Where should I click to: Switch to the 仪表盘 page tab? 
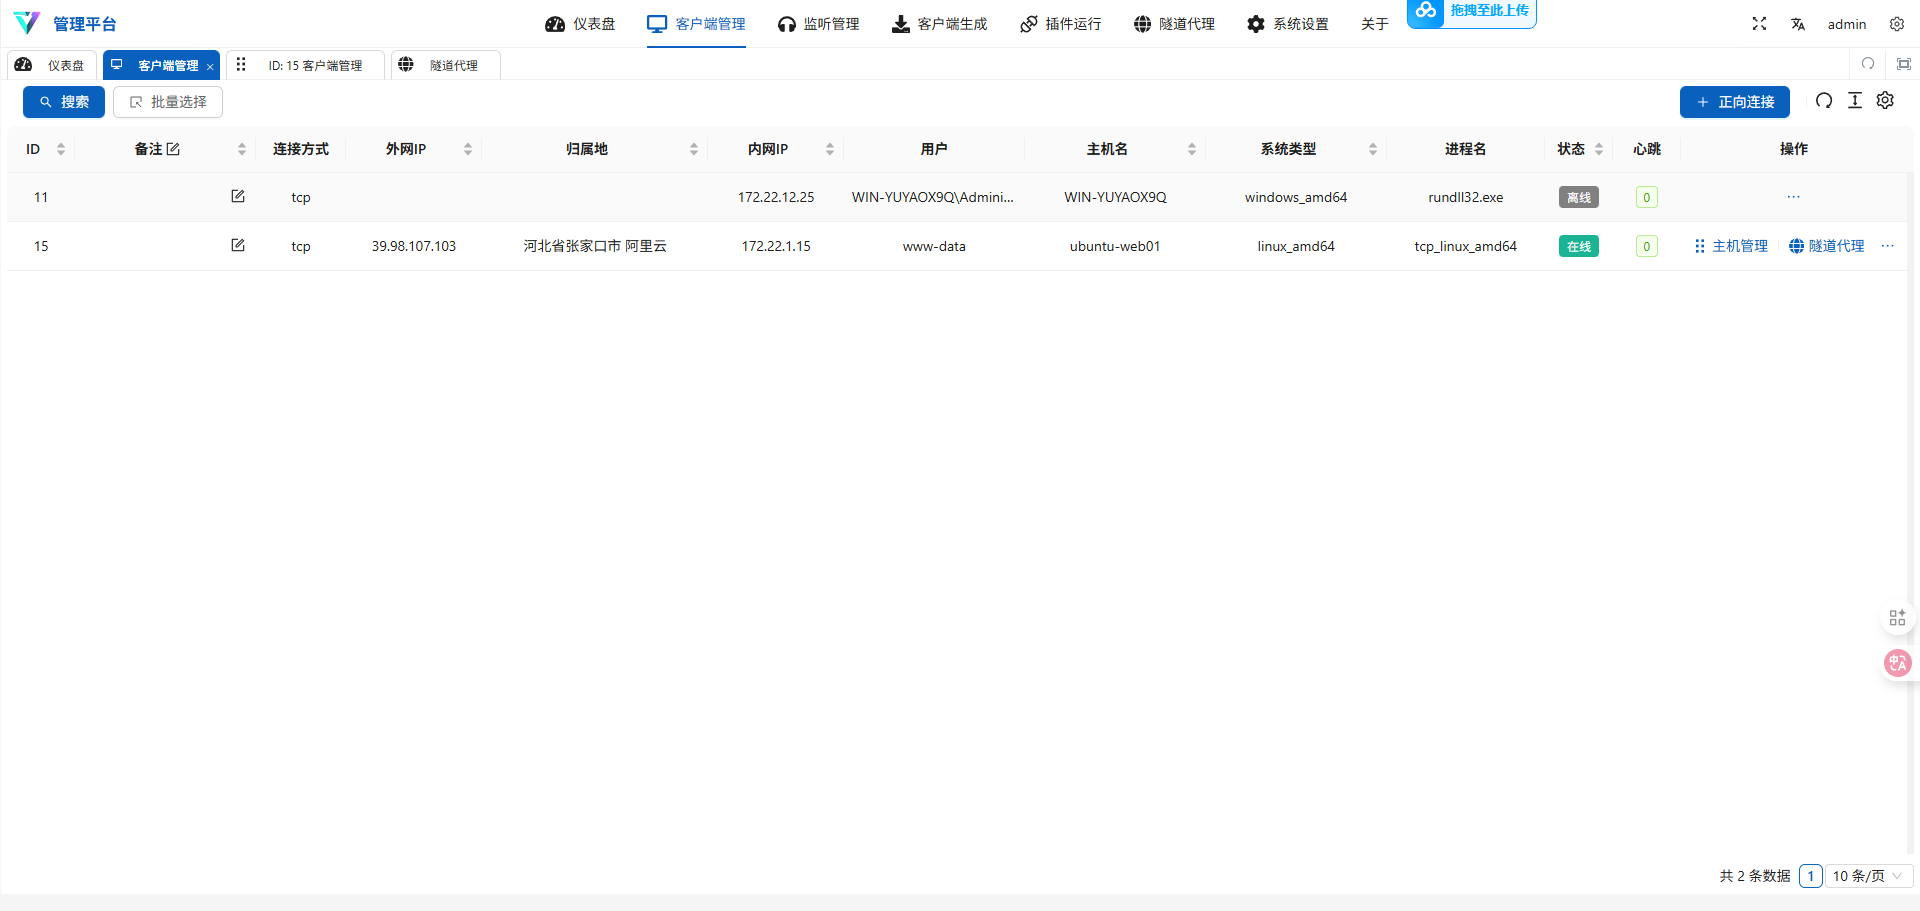[52, 65]
